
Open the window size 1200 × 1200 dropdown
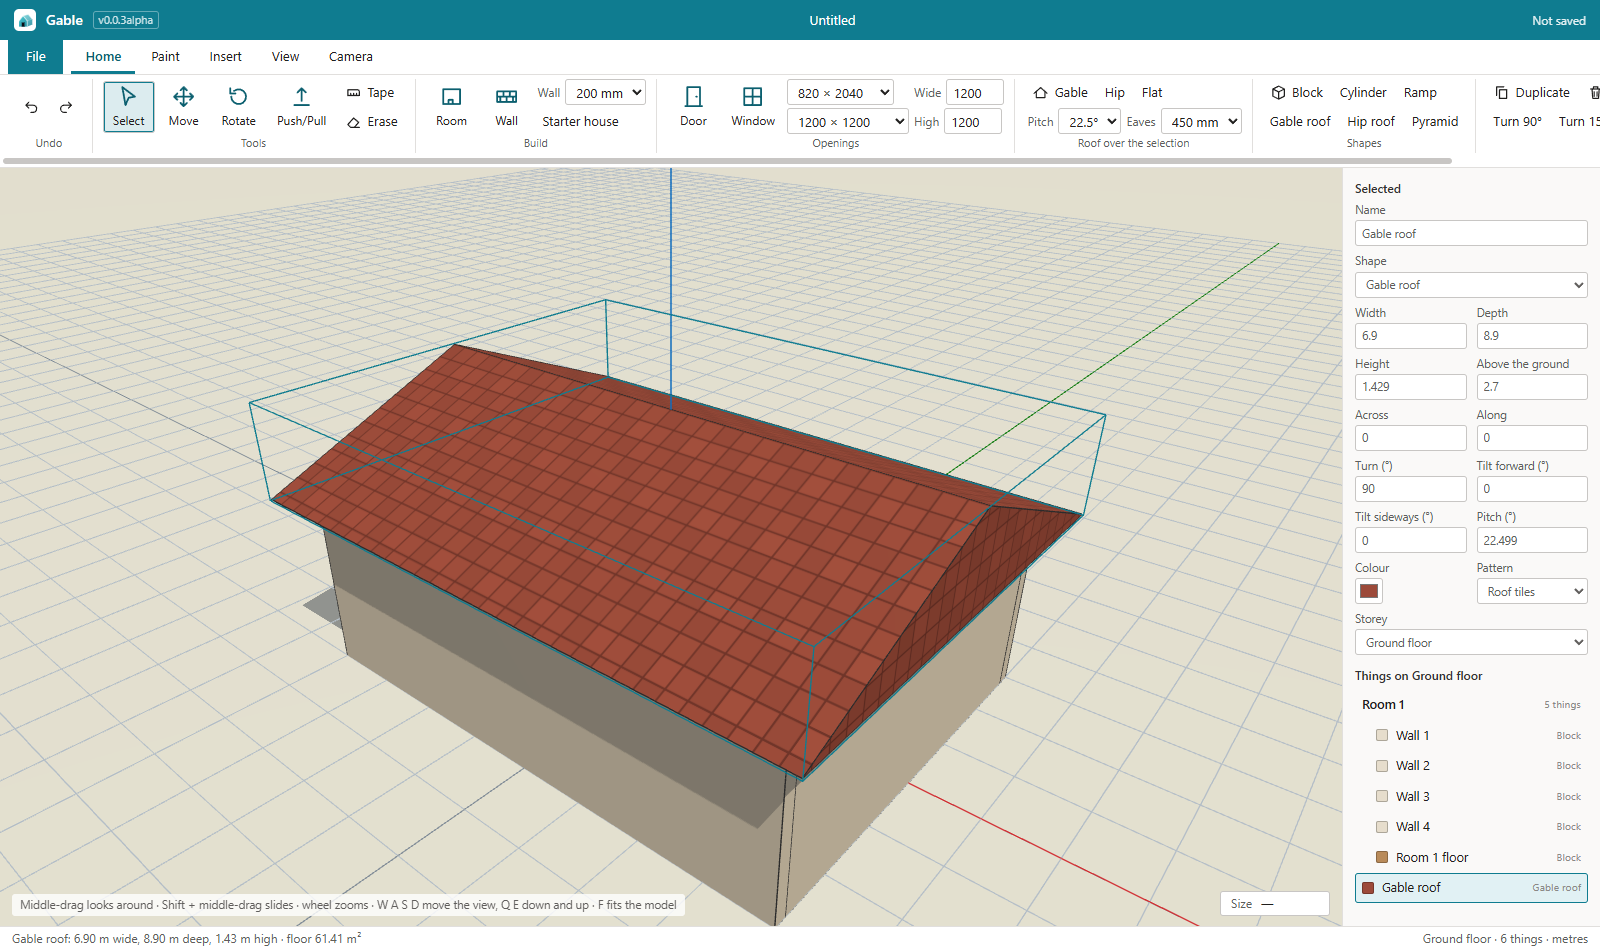click(848, 122)
